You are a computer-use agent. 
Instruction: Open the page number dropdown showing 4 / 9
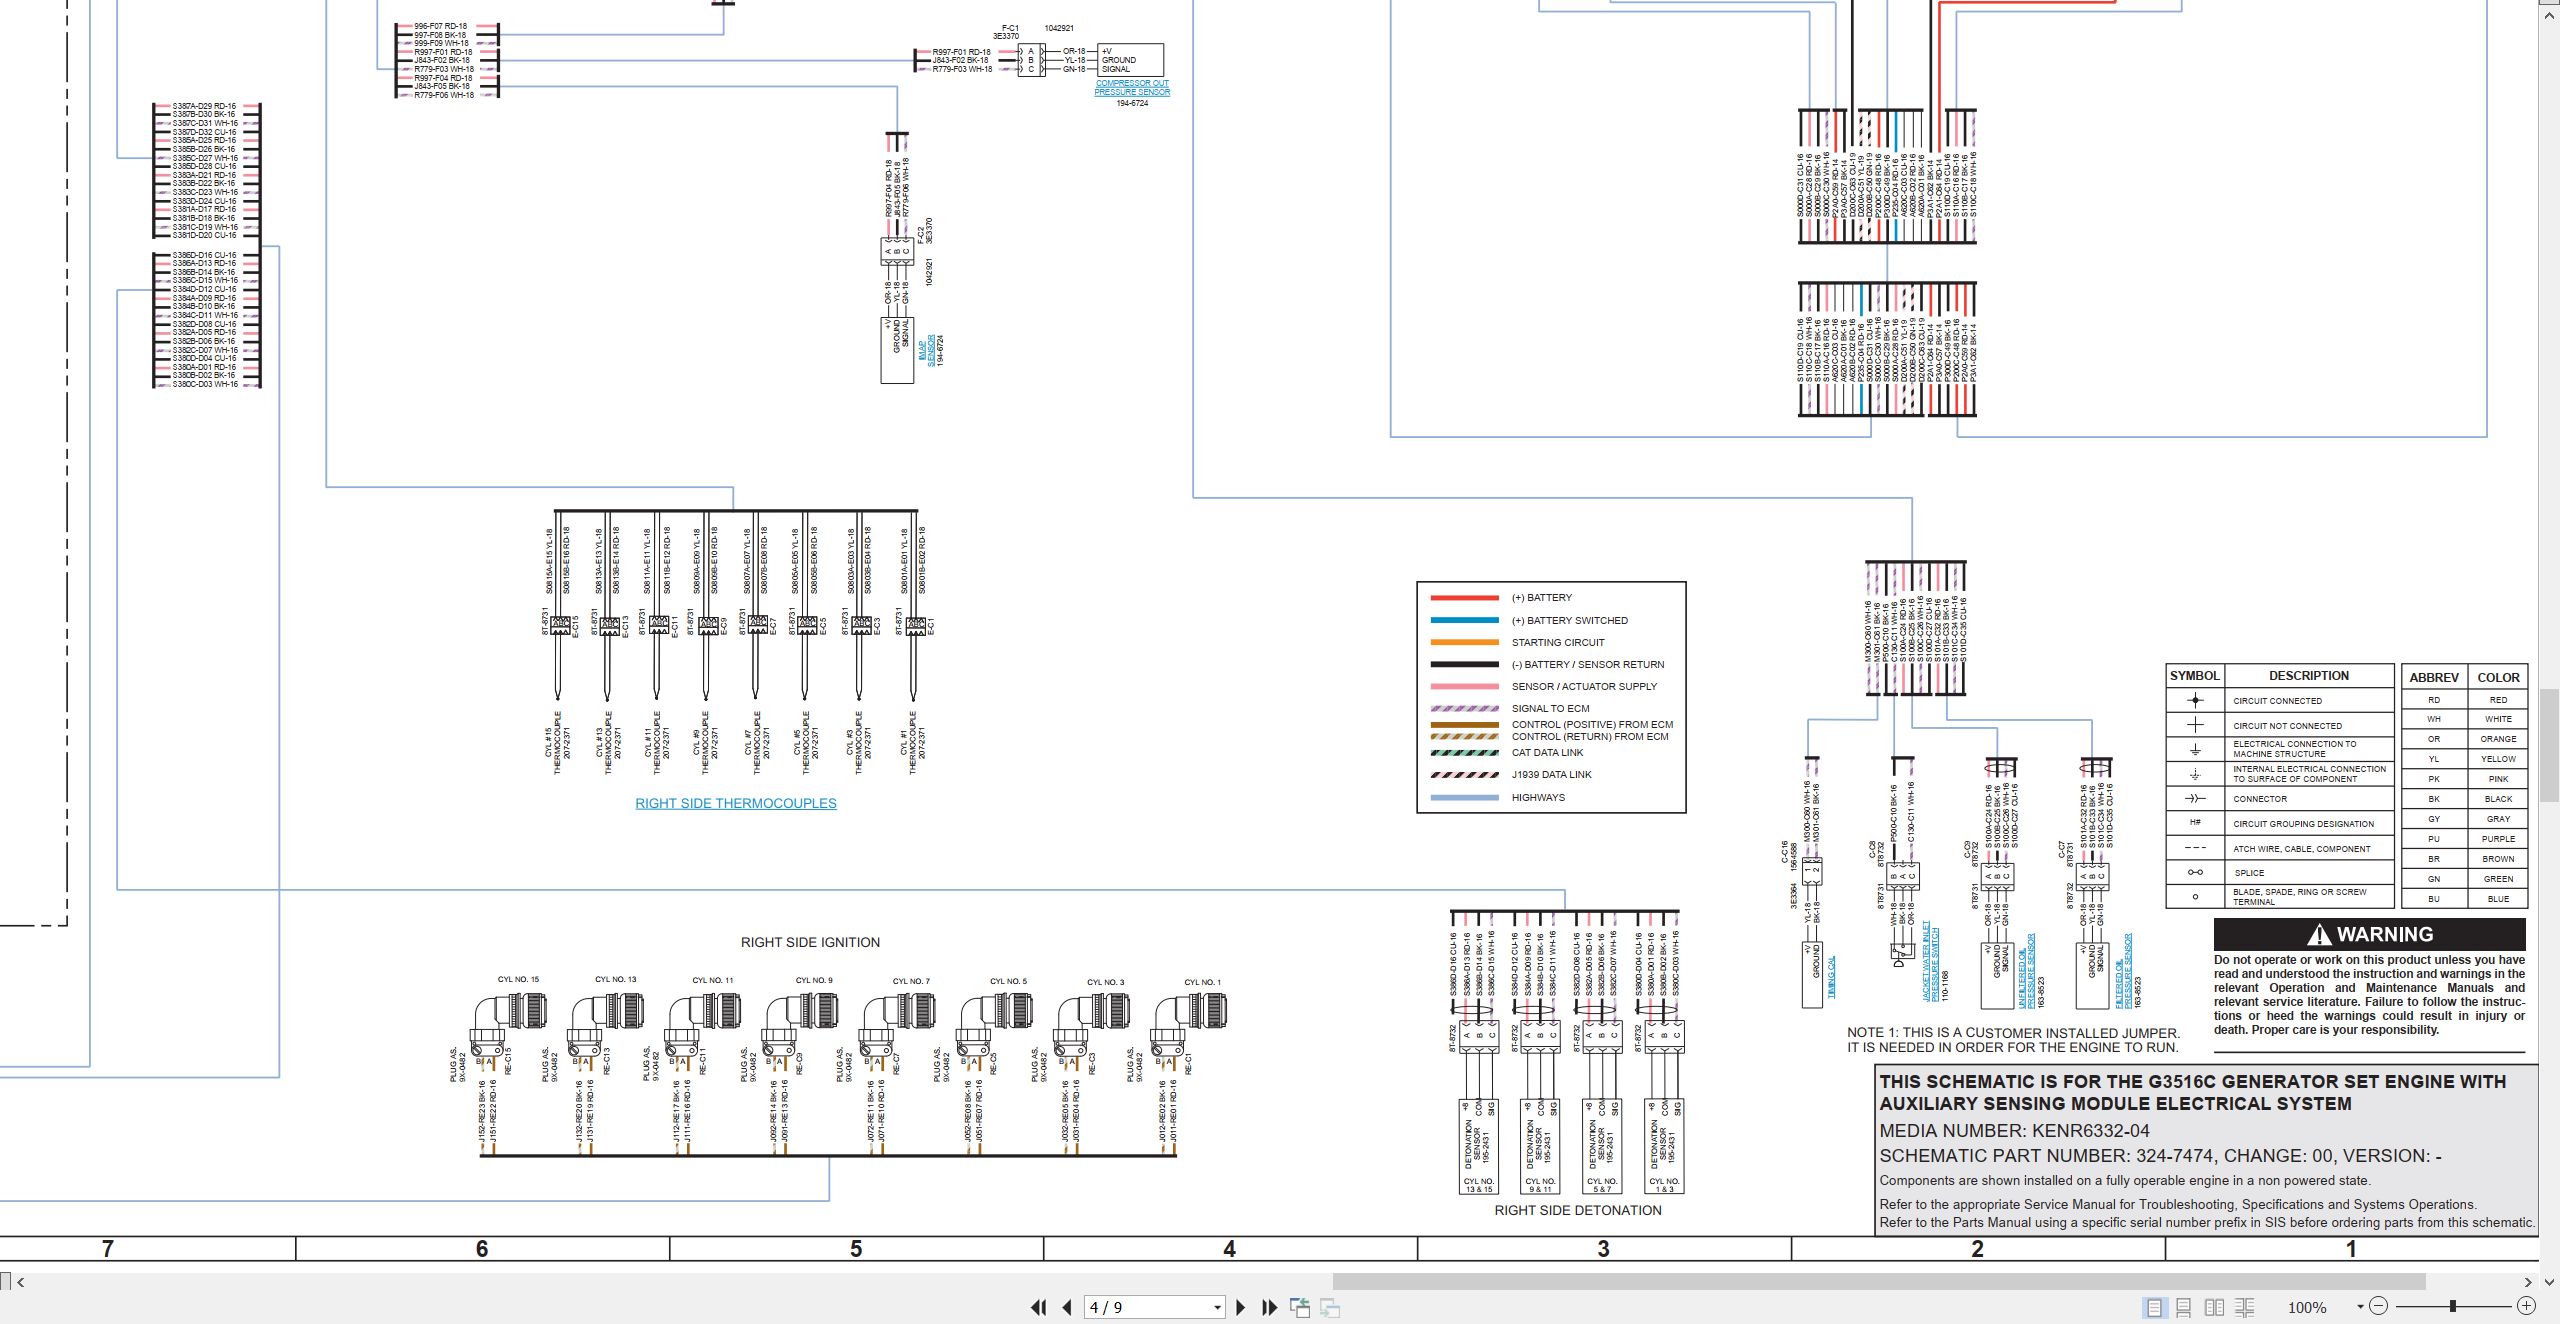(1217, 1307)
